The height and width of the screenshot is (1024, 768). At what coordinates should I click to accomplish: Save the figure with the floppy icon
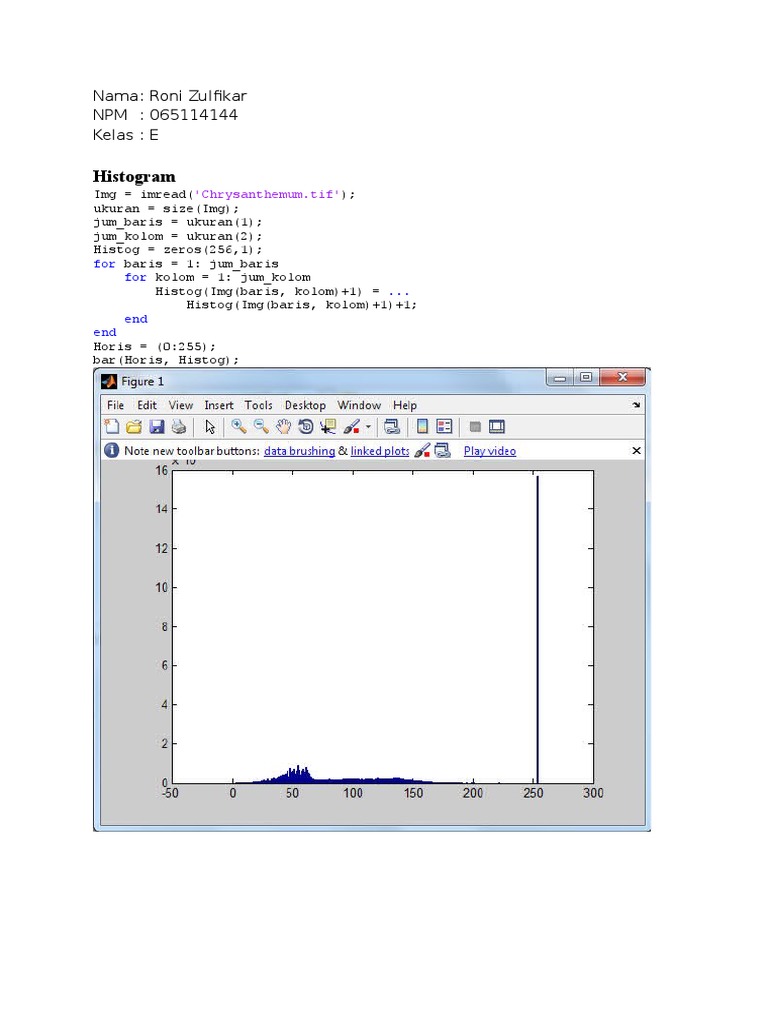click(x=157, y=426)
